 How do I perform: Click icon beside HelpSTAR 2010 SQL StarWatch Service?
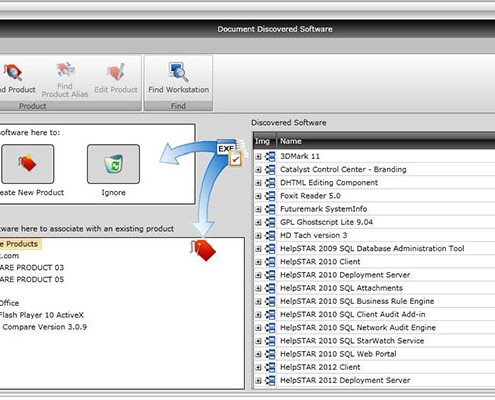click(270, 341)
